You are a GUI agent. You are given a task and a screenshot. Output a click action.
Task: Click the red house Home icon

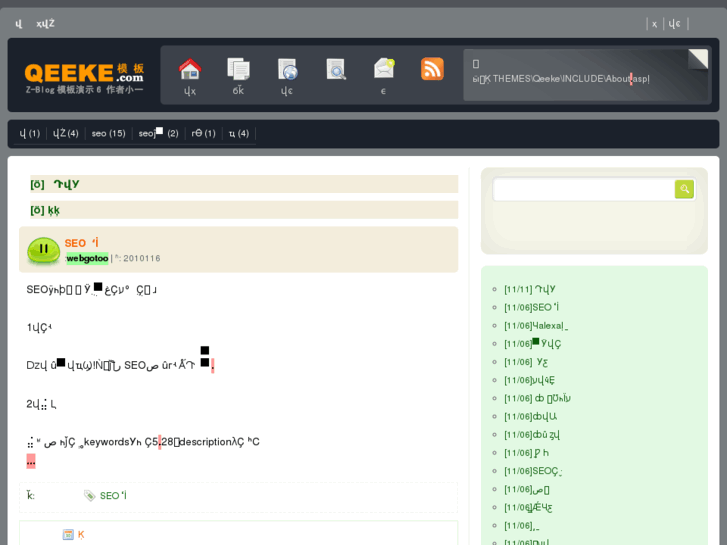(x=189, y=69)
